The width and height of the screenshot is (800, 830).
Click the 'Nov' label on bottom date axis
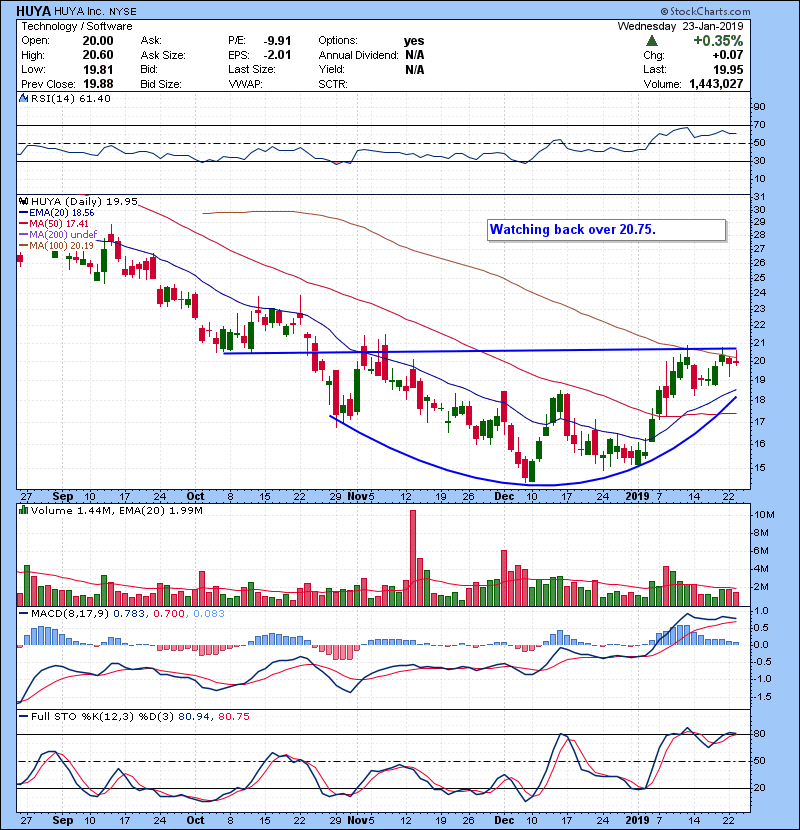(x=357, y=820)
